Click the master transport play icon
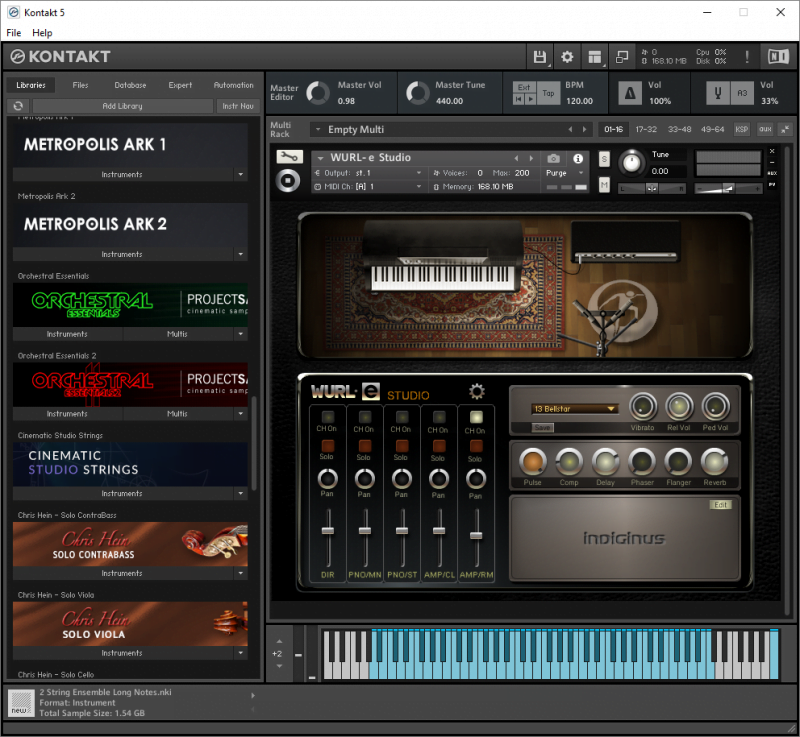Image resolution: width=800 pixels, height=737 pixels. [531, 99]
